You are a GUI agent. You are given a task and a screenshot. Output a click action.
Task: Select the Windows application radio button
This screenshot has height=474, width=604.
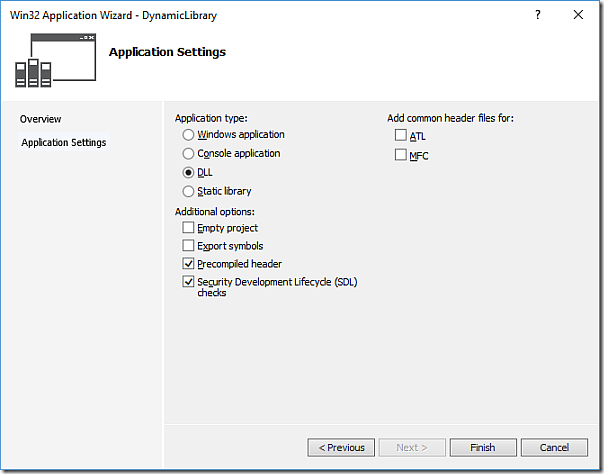coord(188,135)
